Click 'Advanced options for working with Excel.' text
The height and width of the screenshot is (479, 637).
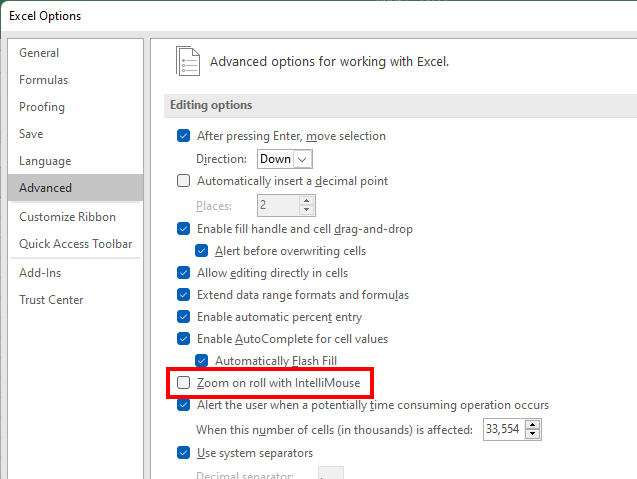329,62
